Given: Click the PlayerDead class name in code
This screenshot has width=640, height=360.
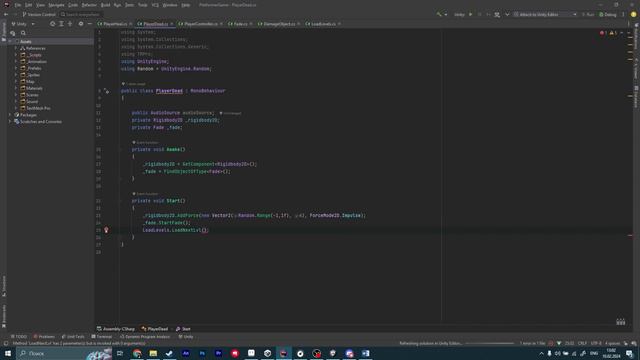Looking at the screenshot, I should coord(169,91).
